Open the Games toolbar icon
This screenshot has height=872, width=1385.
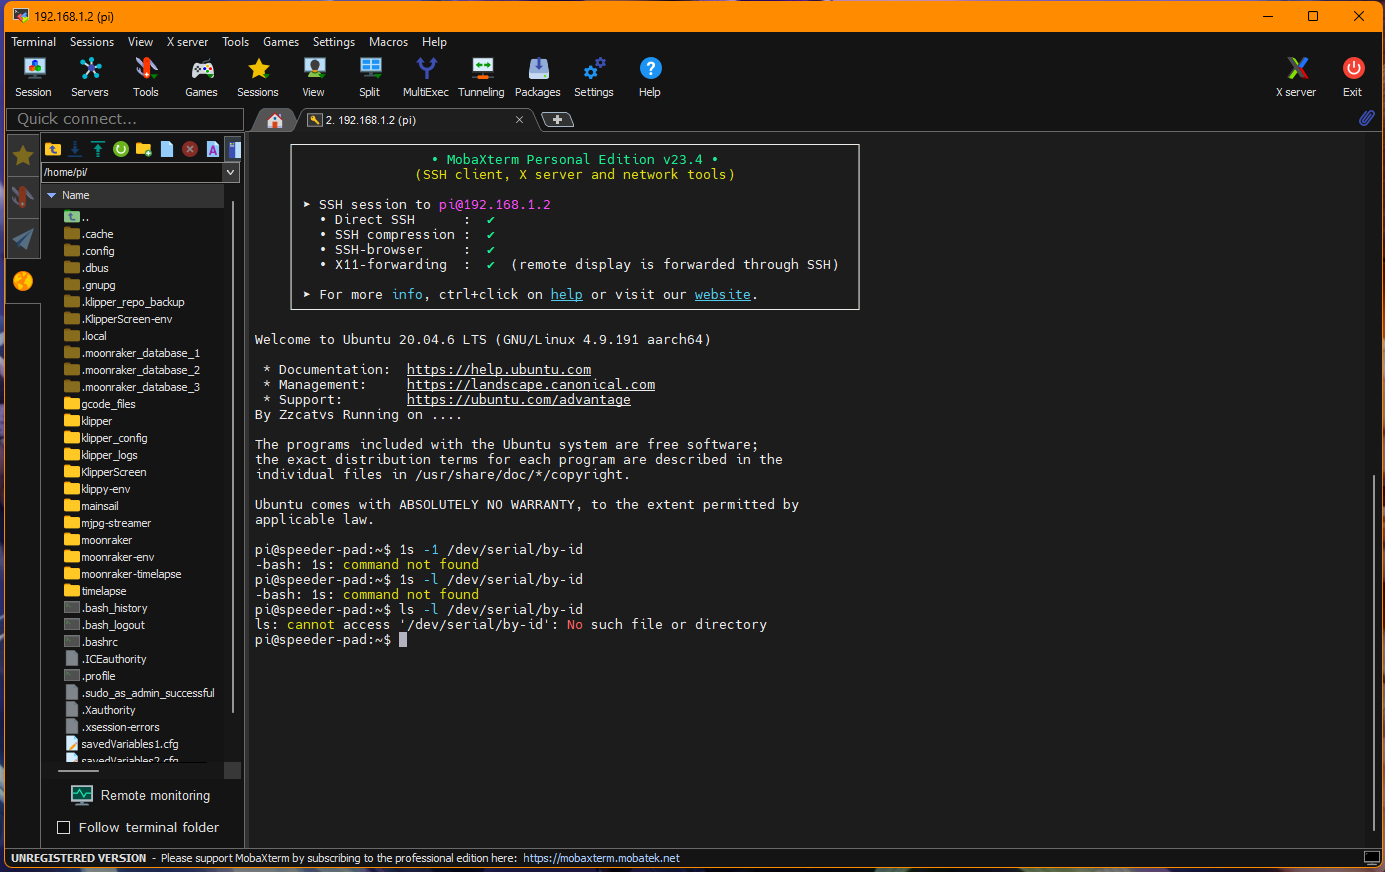coord(202,77)
